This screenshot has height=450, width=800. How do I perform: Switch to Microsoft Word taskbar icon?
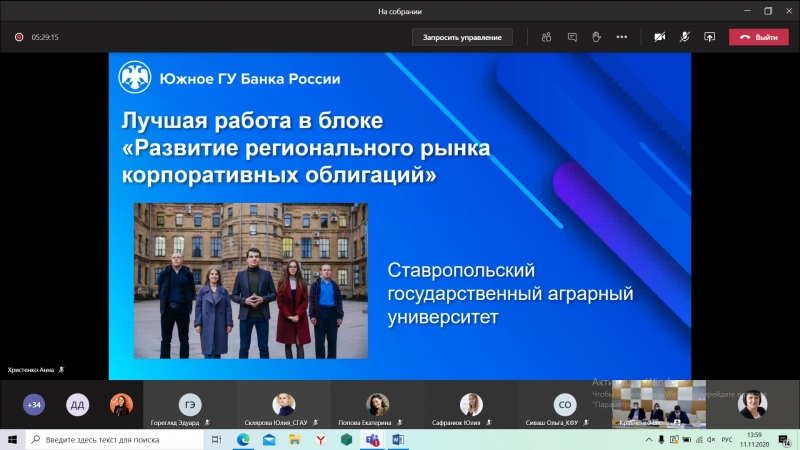(398, 439)
